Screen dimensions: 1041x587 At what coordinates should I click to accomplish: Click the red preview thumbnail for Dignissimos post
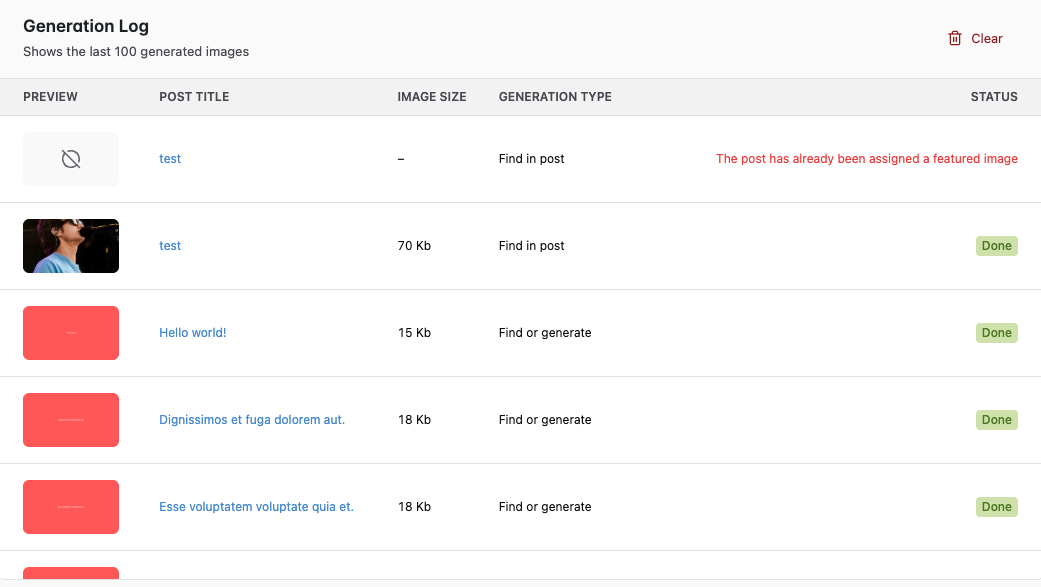pyautogui.click(x=71, y=420)
